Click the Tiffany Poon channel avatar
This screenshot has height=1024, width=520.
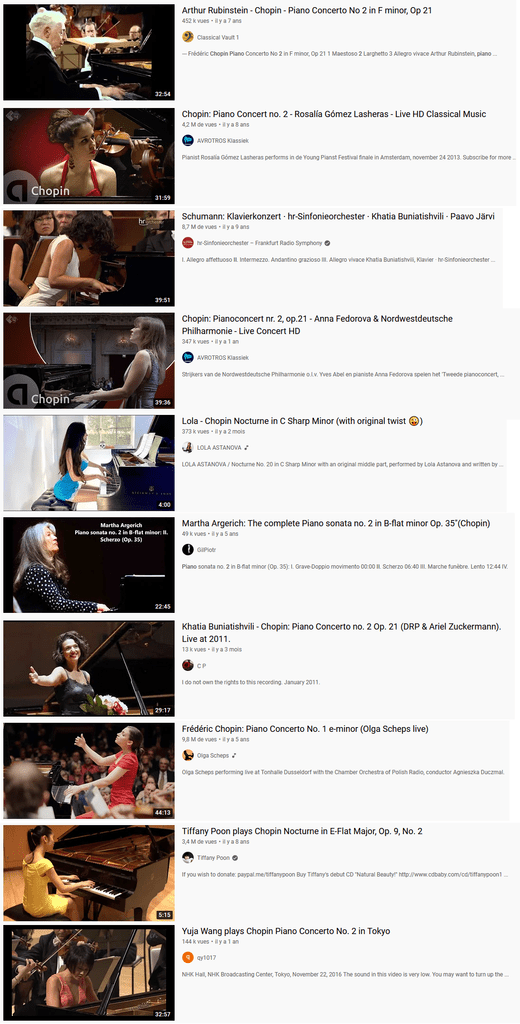point(187,857)
